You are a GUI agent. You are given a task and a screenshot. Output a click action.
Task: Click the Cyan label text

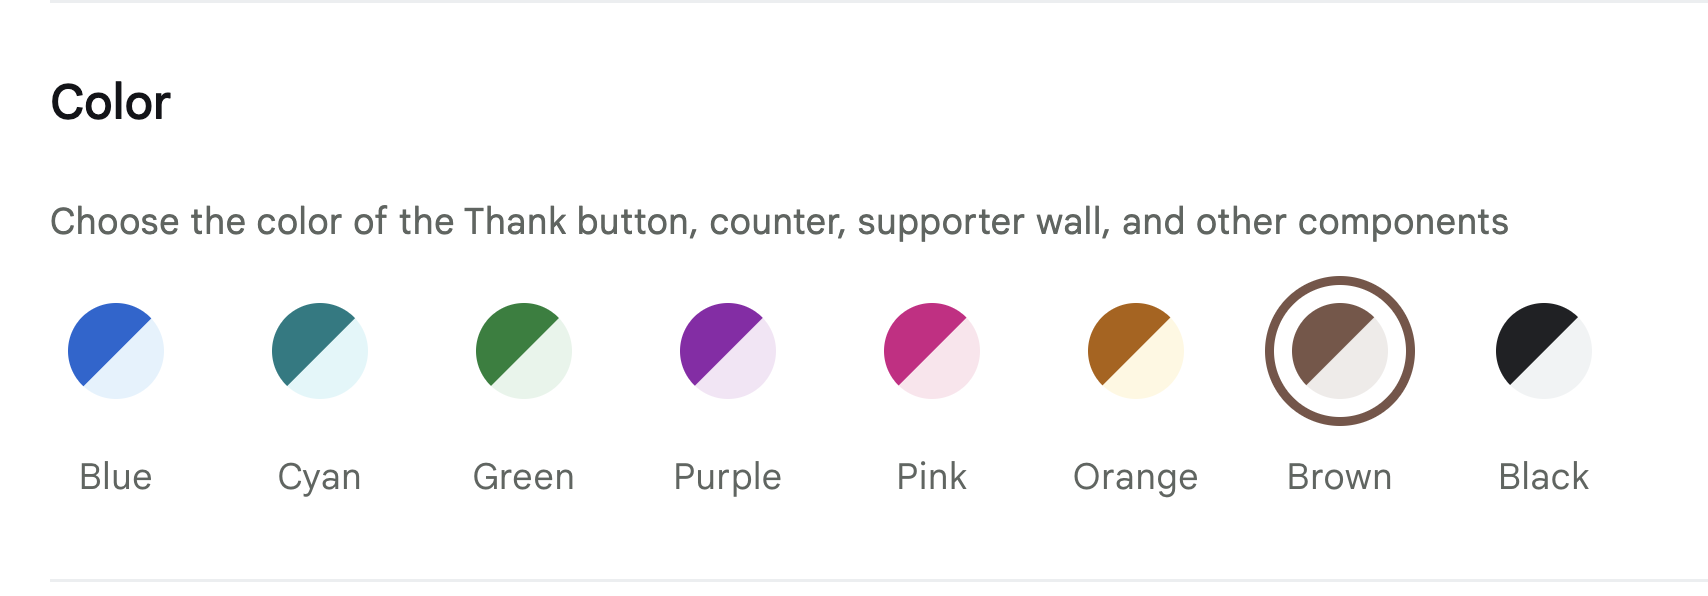pos(319,476)
